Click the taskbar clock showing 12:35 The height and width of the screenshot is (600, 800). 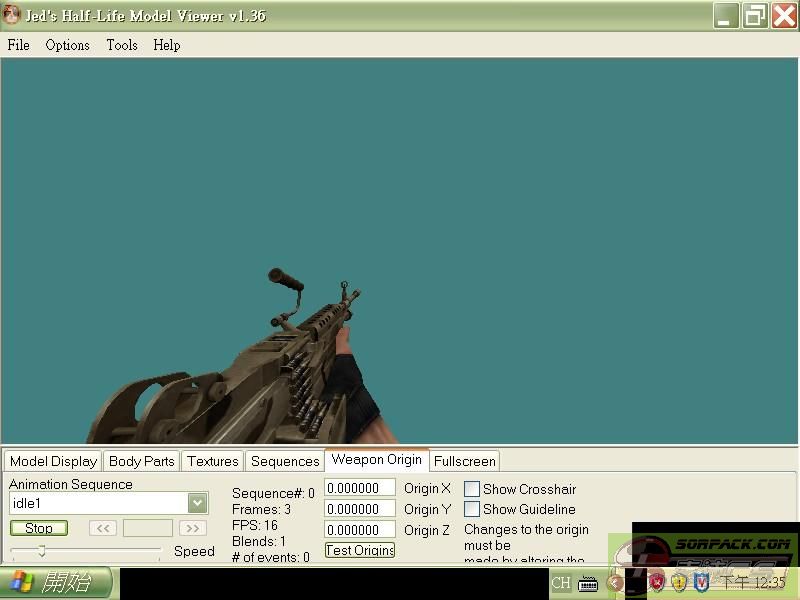click(x=753, y=583)
